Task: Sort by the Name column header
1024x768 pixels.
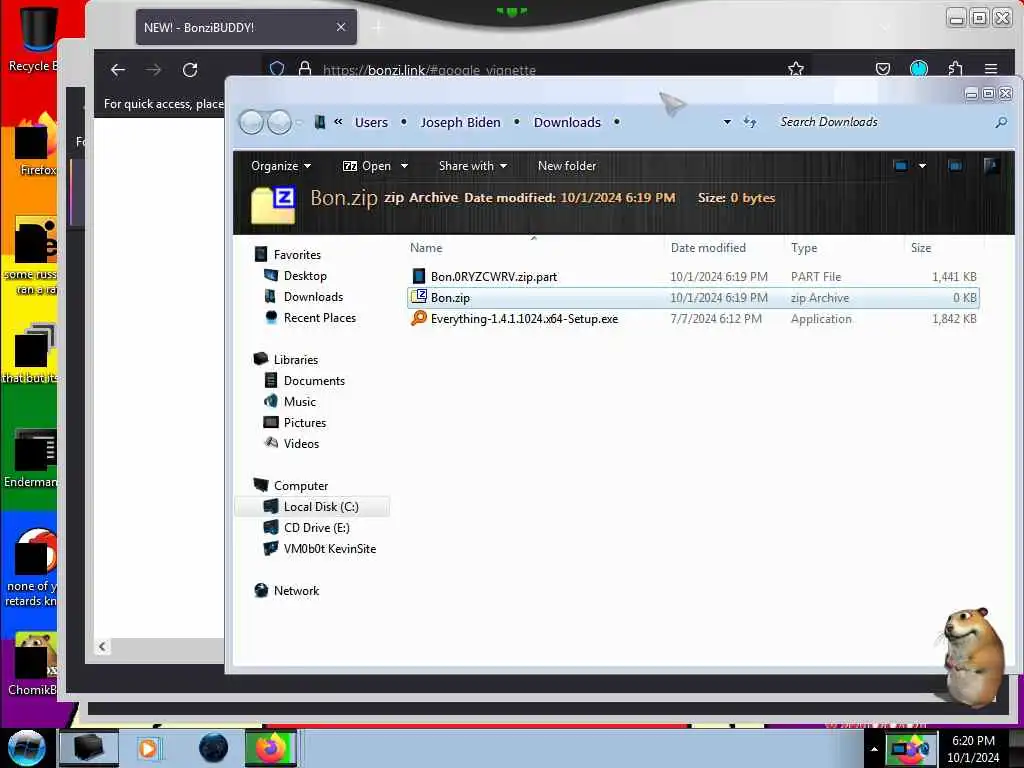Action: click(x=426, y=248)
